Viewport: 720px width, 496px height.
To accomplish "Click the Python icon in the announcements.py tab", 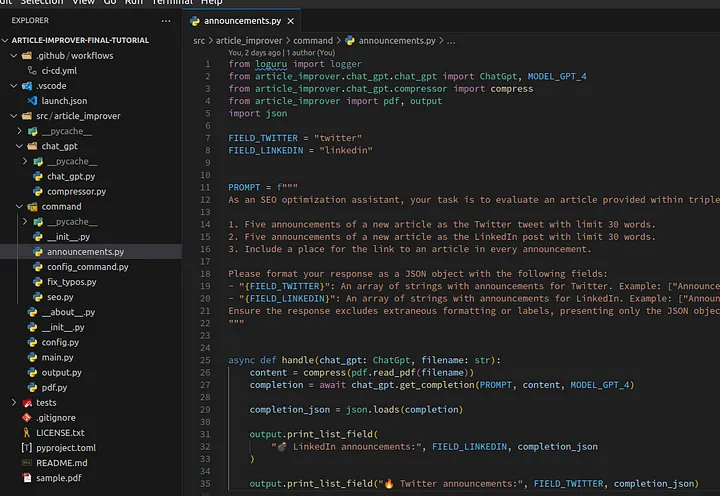I will pyautogui.click(x=195, y=21).
